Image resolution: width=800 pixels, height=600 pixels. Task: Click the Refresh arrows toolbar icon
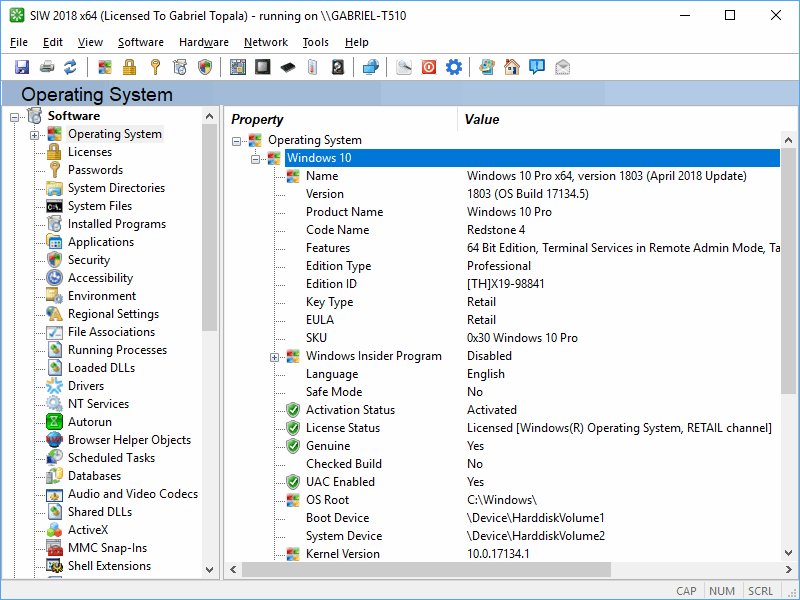pos(70,67)
